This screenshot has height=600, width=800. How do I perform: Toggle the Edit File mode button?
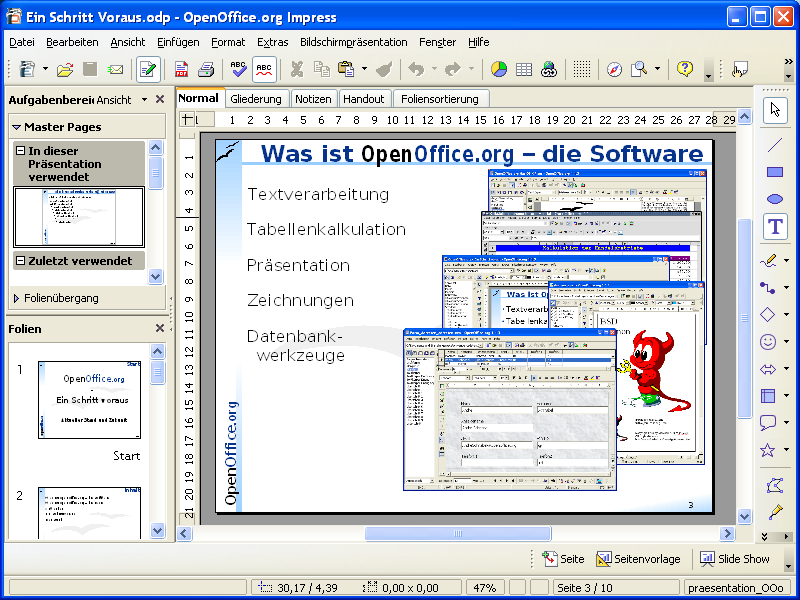click(x=148, y=69)
